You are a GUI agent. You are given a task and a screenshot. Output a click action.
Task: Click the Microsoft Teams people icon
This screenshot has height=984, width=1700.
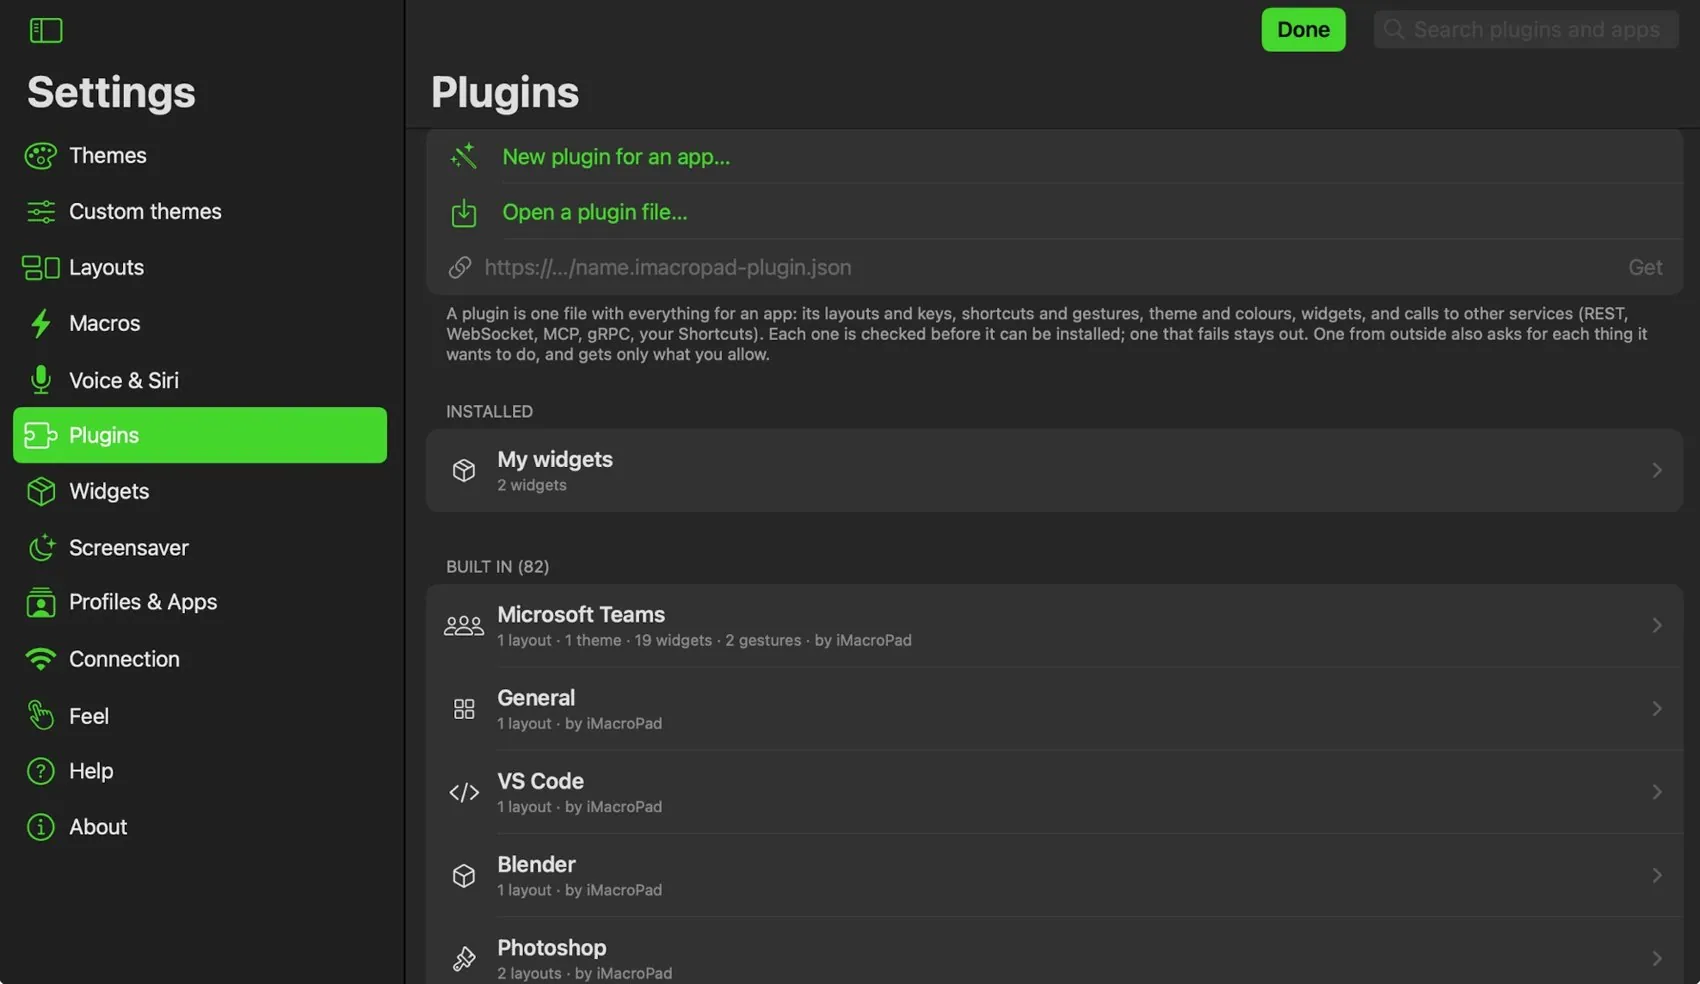tap(463, 626)
